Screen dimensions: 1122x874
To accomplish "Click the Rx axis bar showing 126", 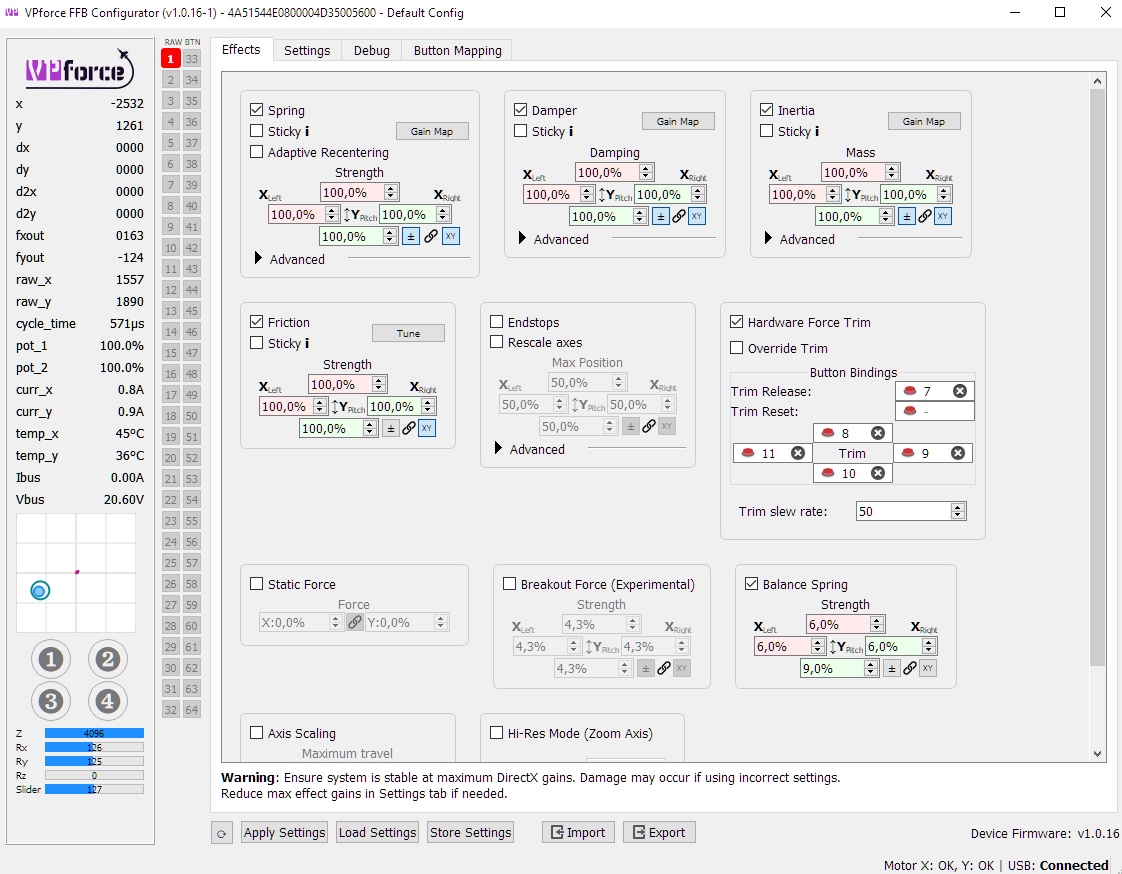I will pos(94,747).
